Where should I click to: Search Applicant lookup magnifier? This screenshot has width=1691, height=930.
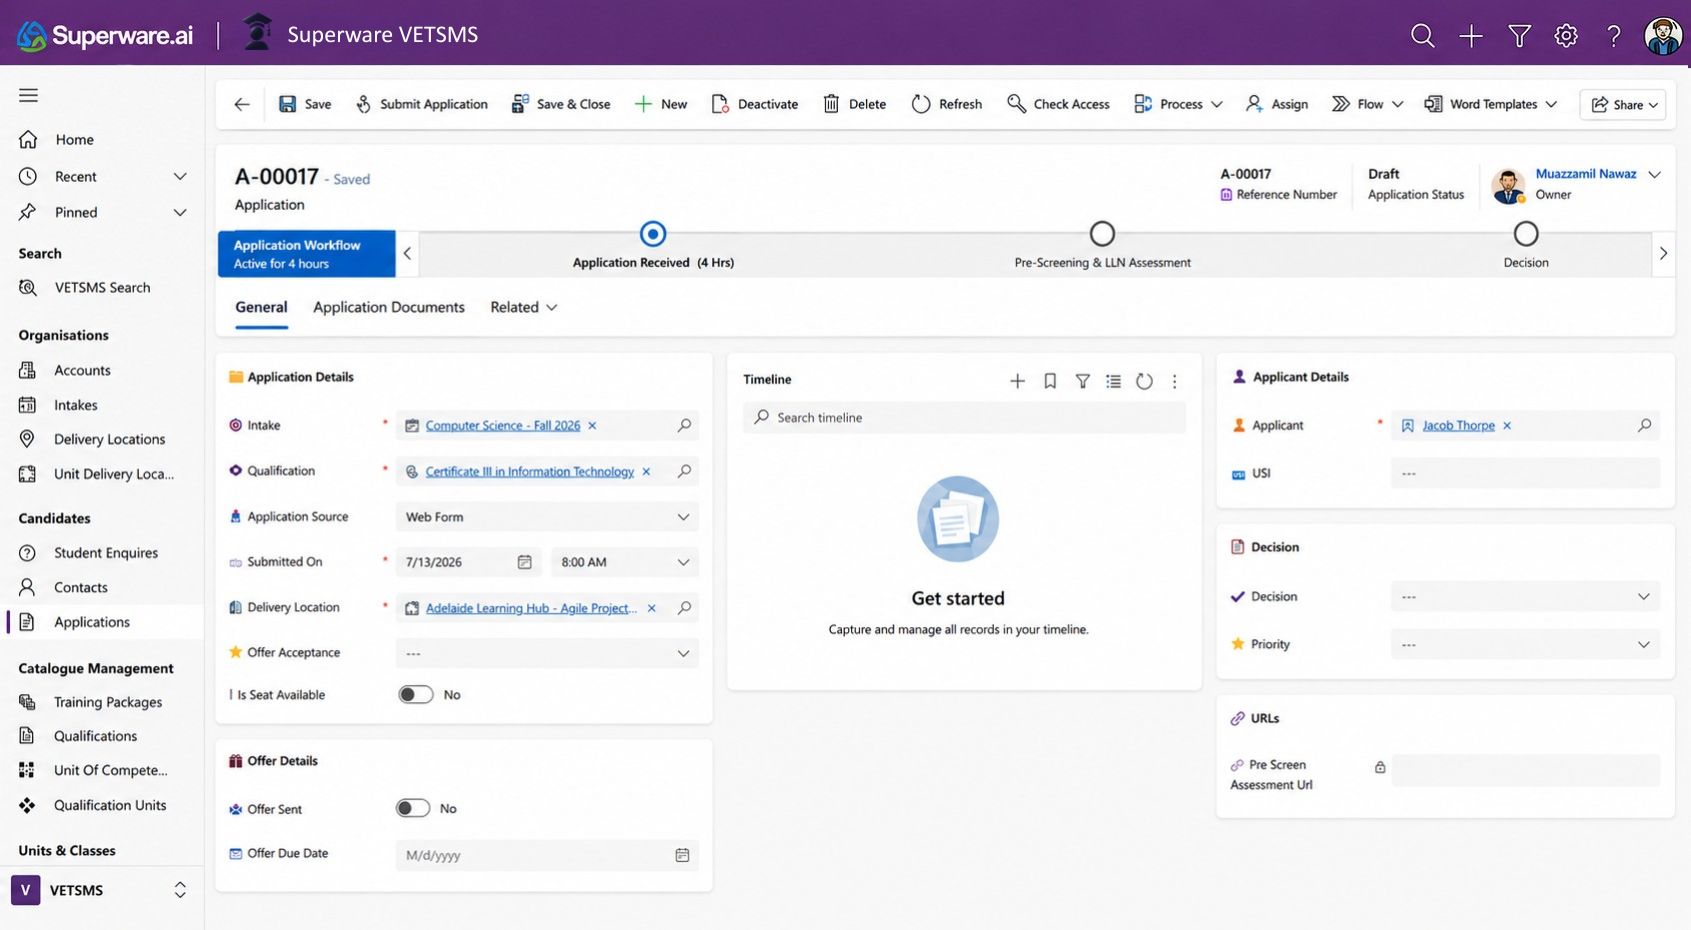point(1644,425)
